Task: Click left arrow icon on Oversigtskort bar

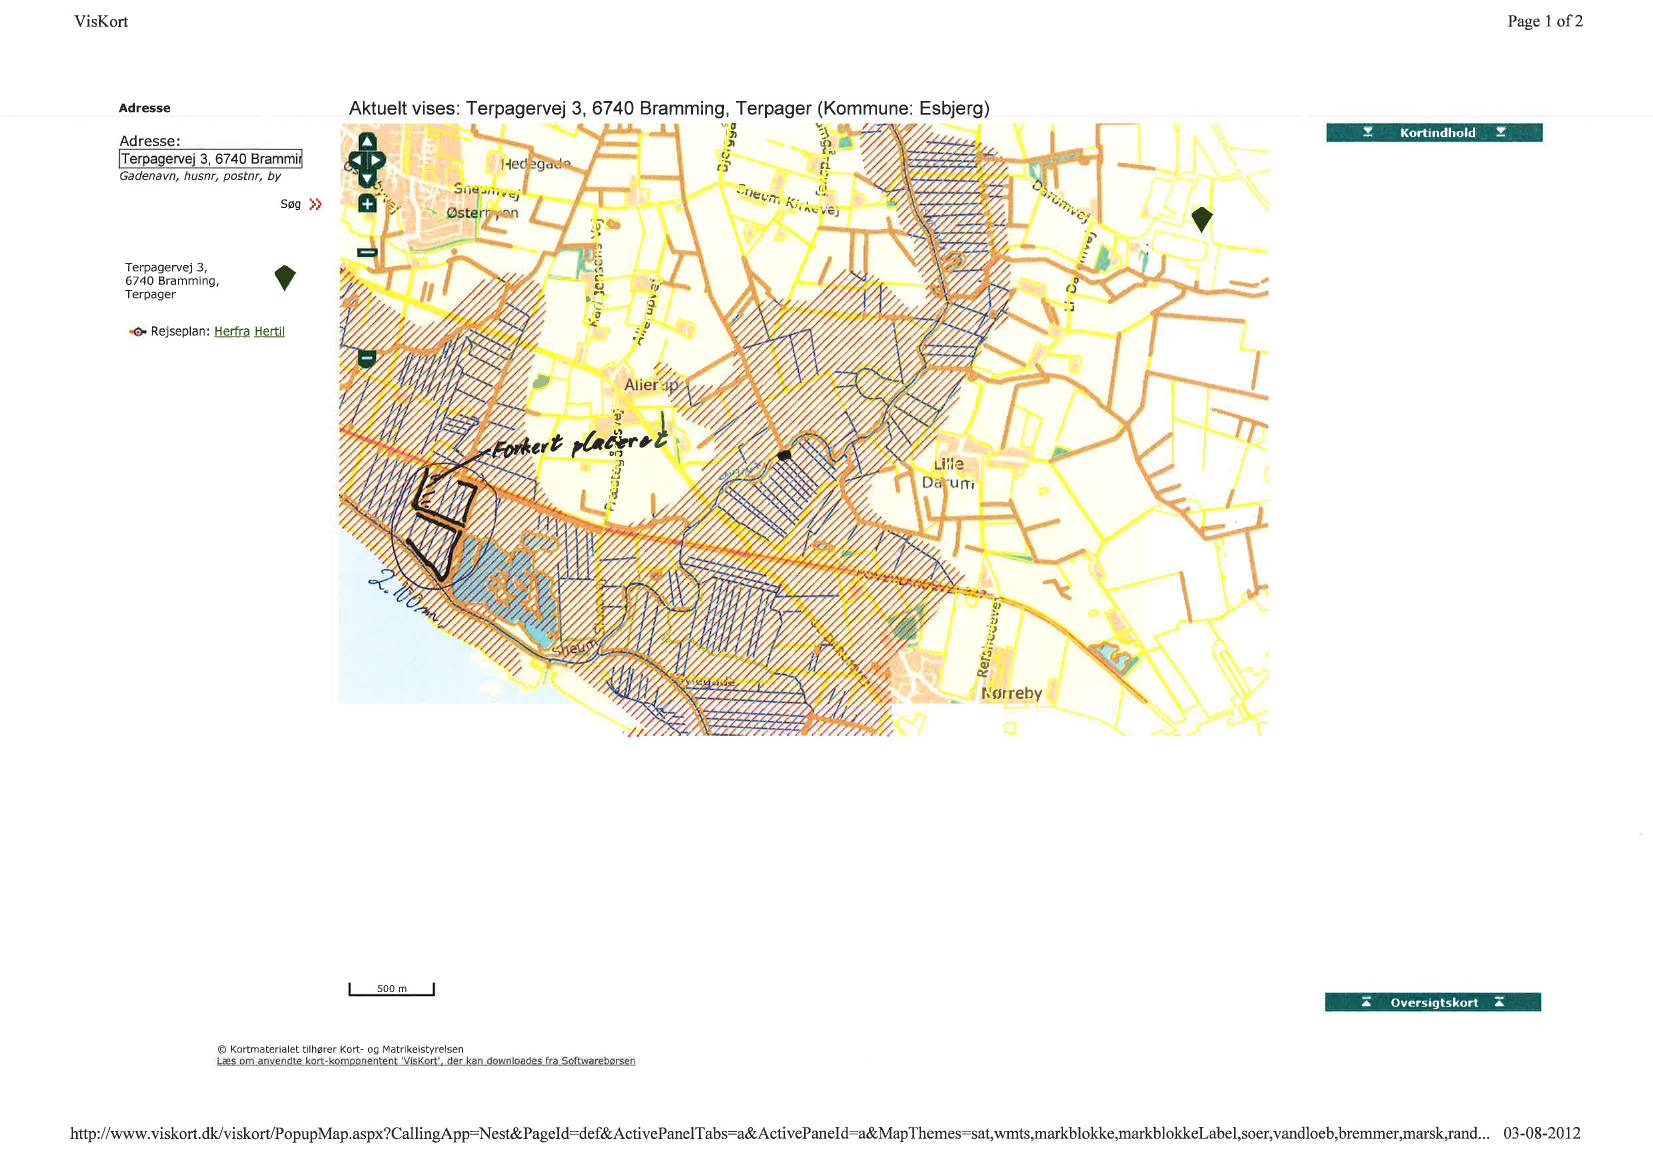Action: point(1366,1002)
